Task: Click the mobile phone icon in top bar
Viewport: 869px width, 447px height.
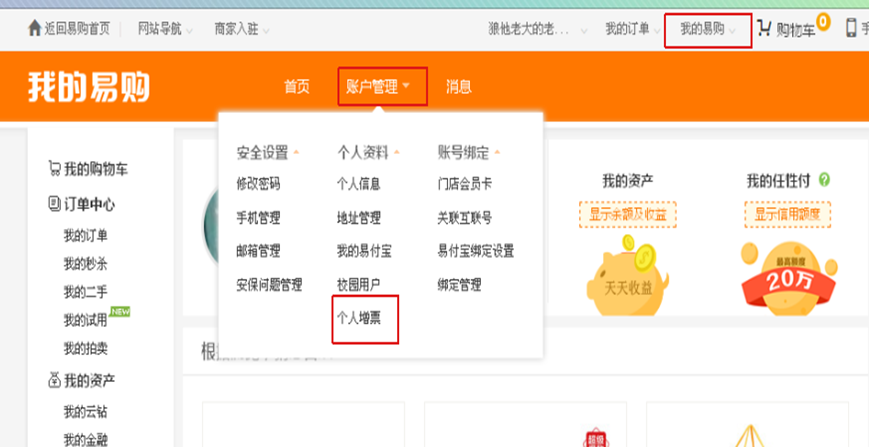Action: (x=851, y=28)
